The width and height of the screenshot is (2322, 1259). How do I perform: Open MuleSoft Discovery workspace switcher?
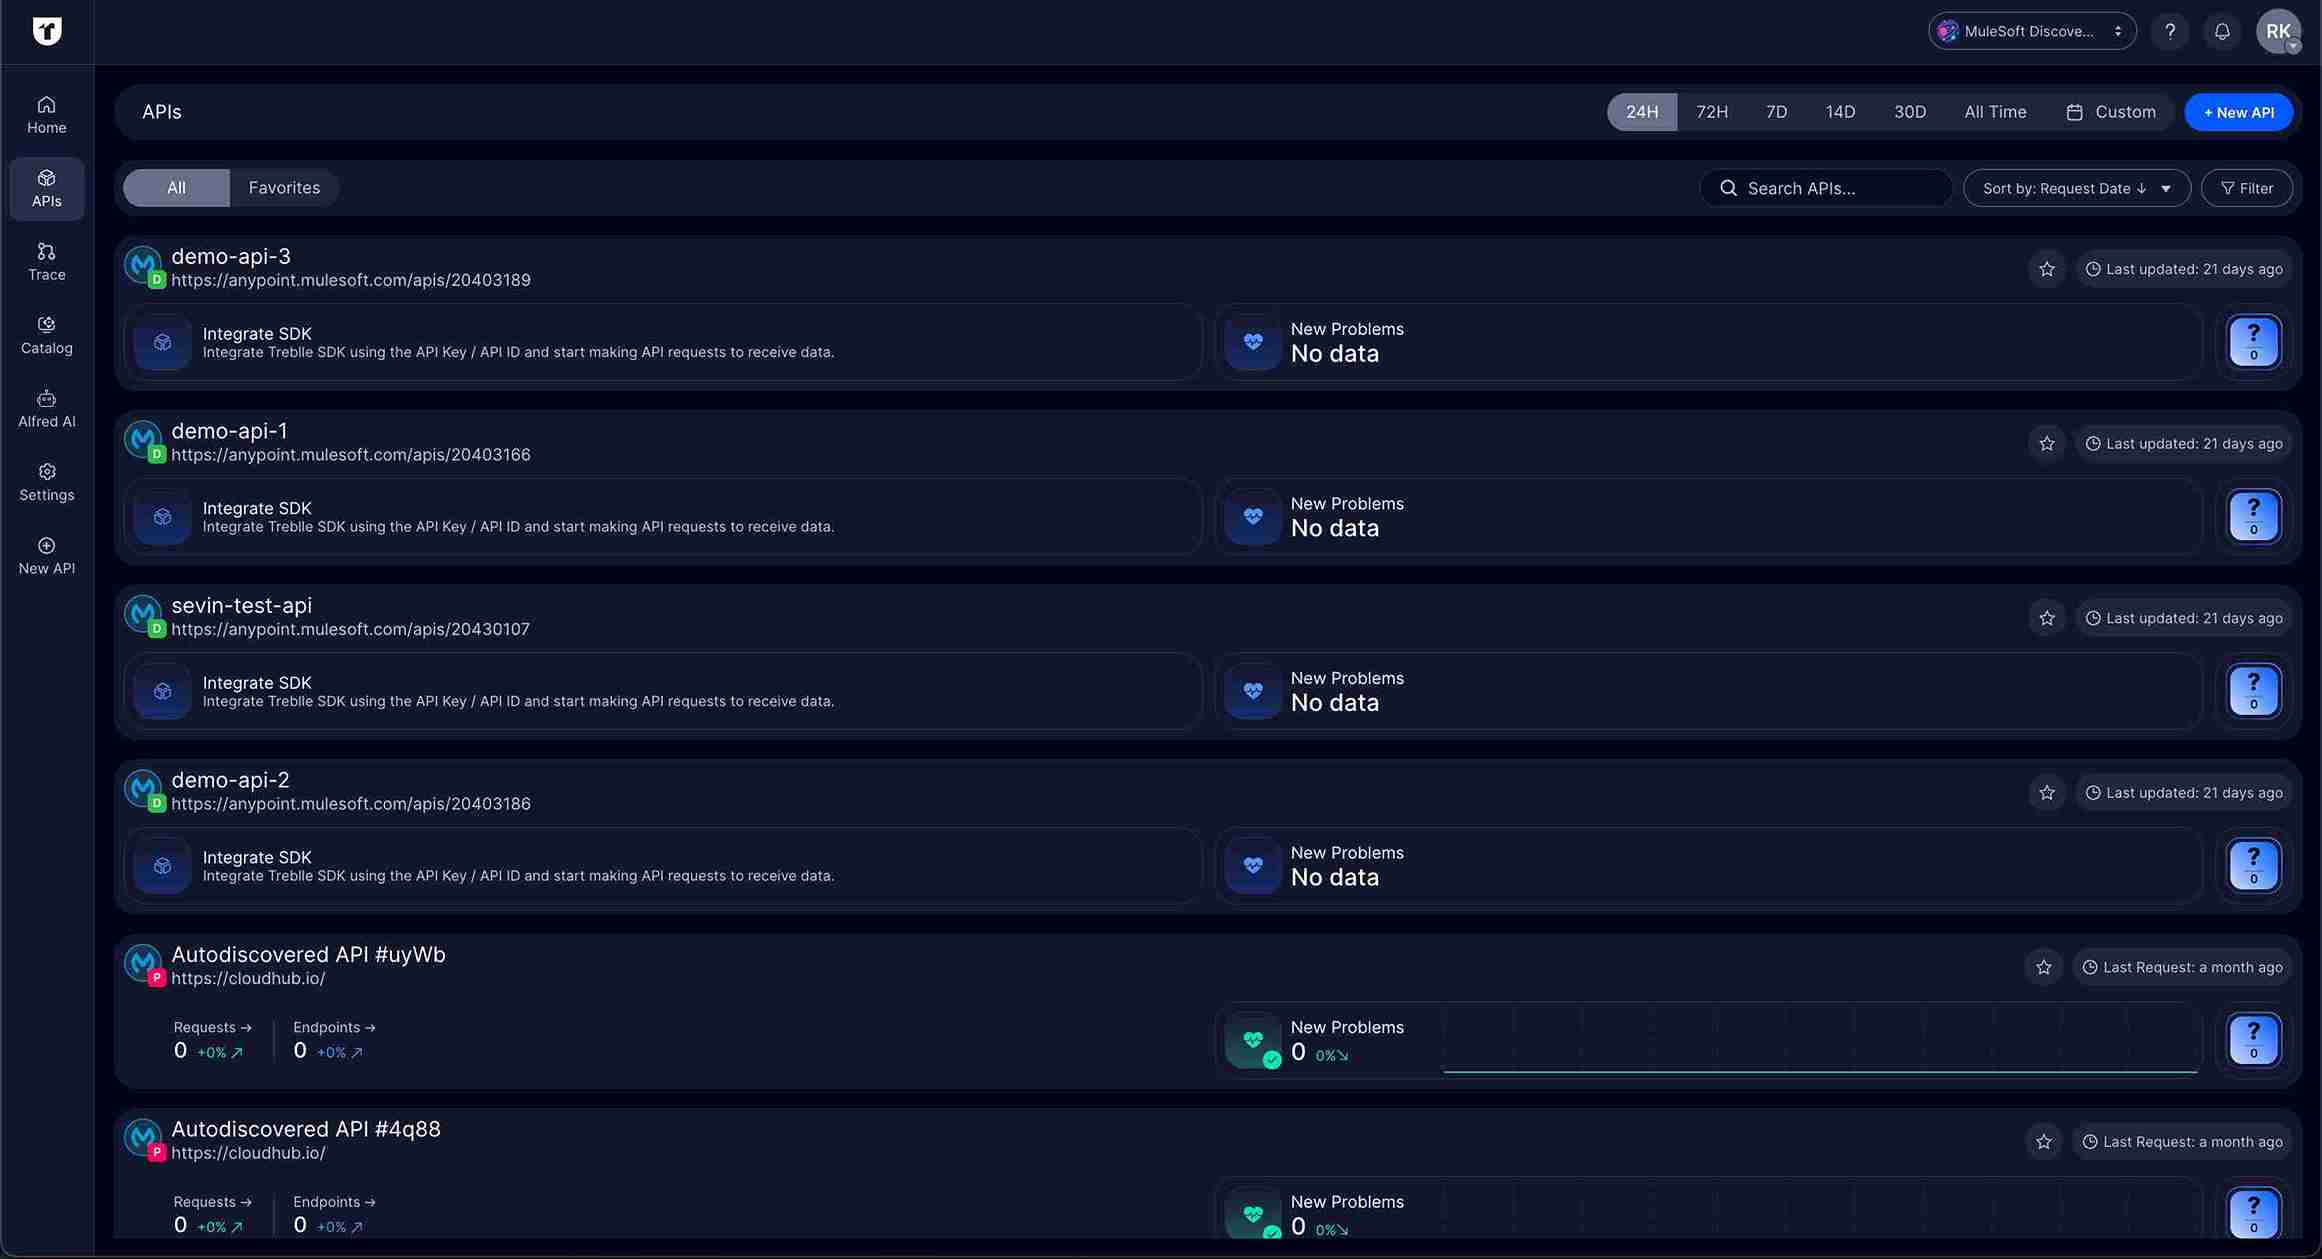2032,31
